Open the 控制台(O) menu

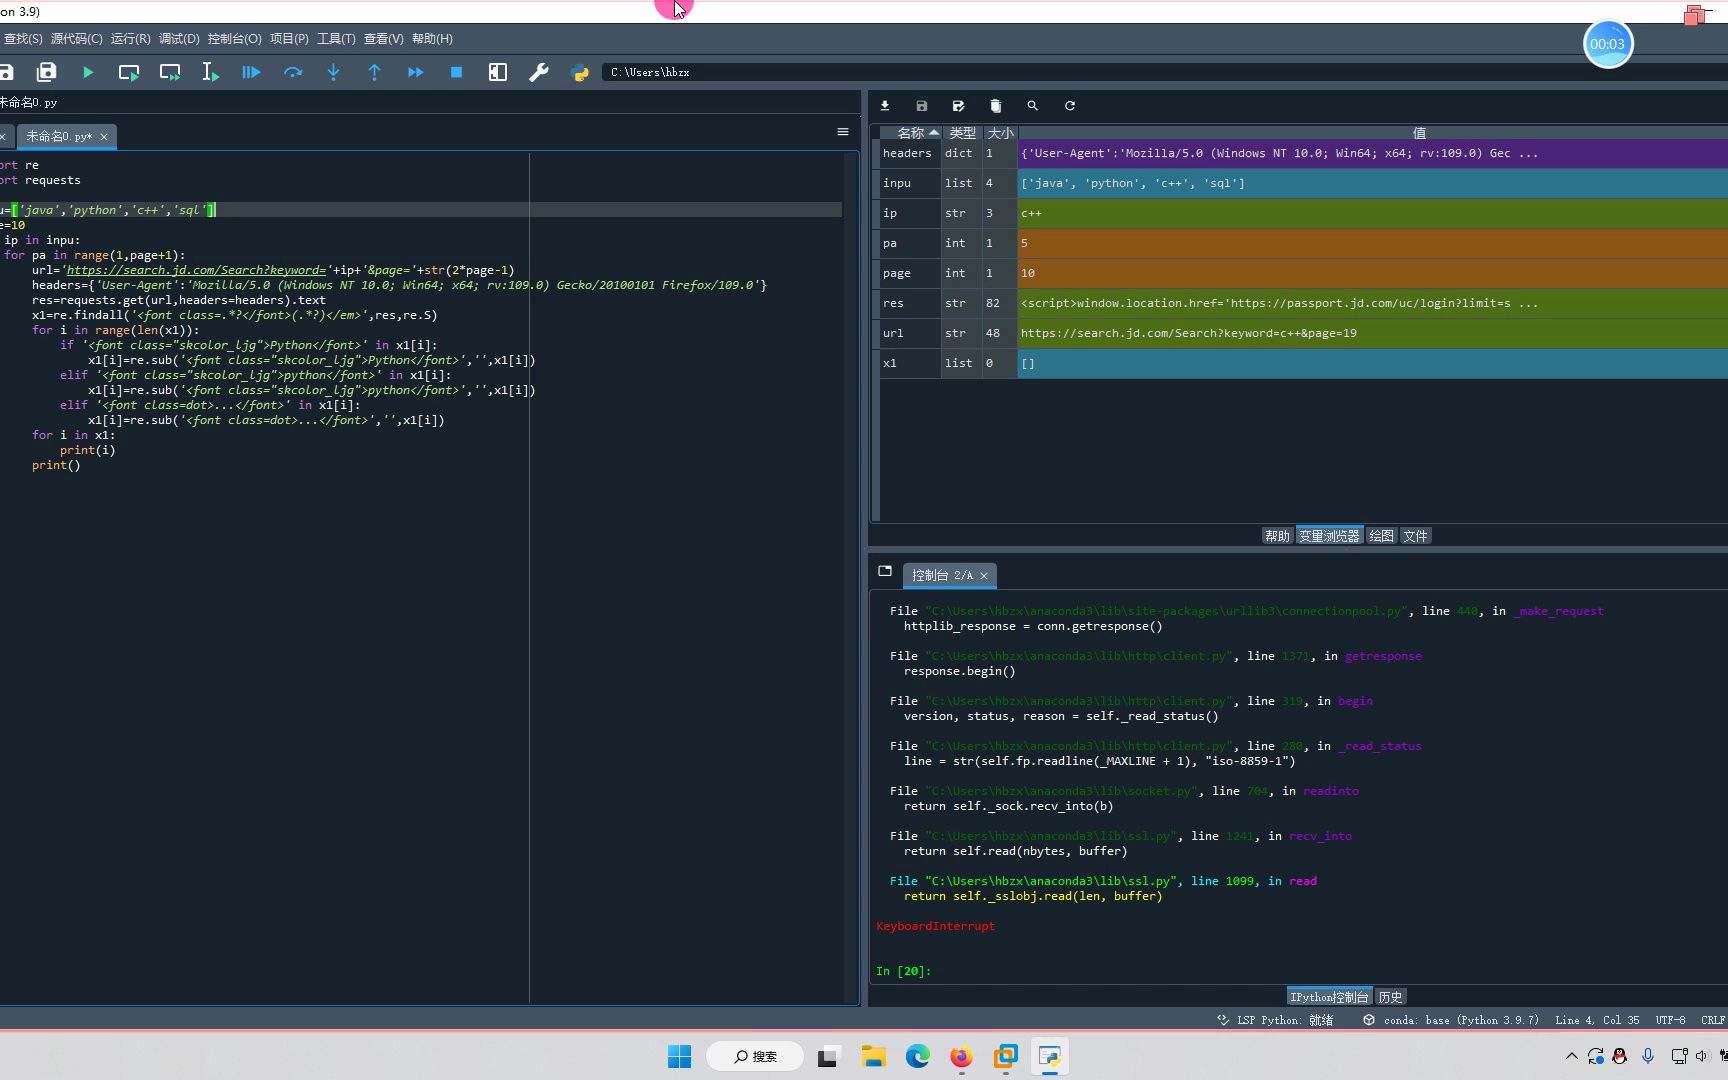234,39
